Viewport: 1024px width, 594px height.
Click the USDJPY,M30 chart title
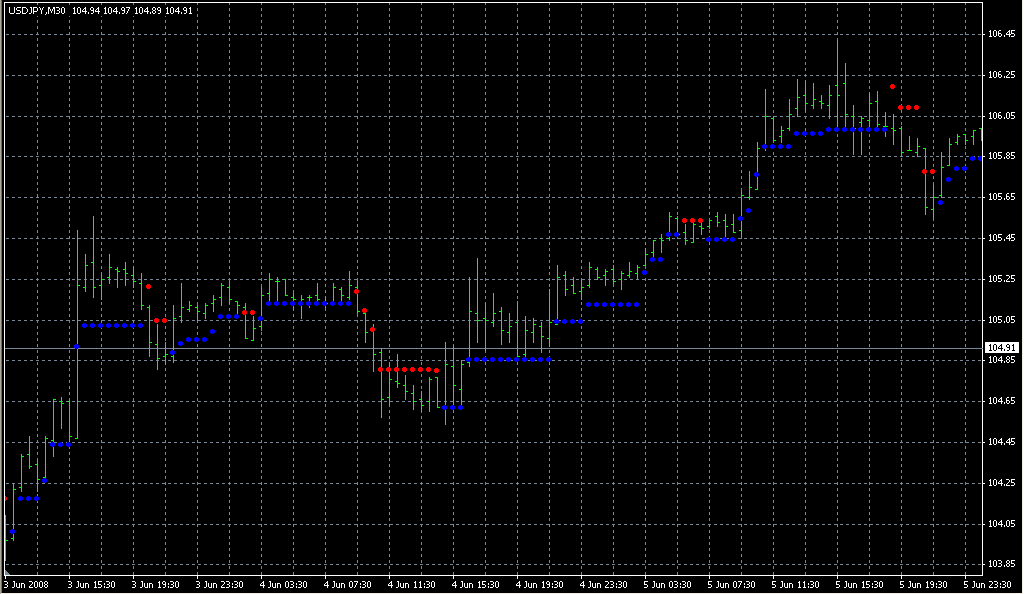click(x=38, y=11)
